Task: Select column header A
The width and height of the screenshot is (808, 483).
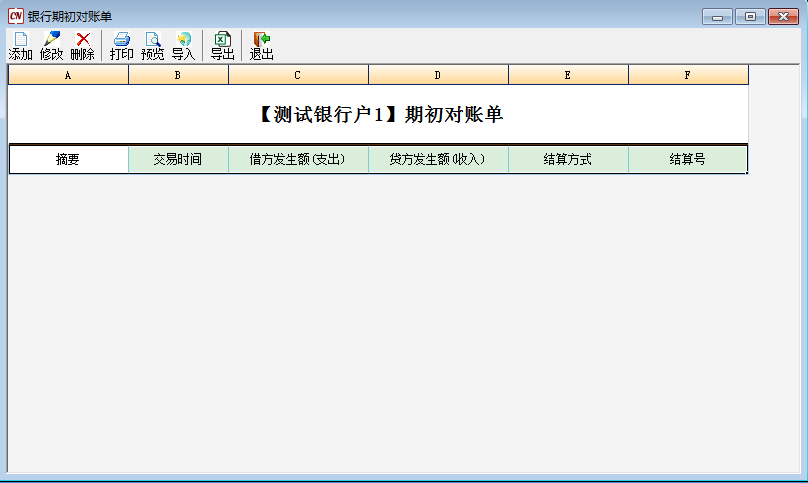Action: (x=68, y=75)
